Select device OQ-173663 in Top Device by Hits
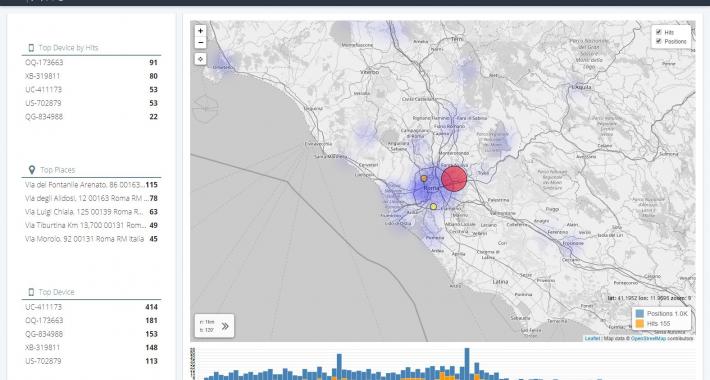The width and height of the screenshot is (710, 380). 91,63
